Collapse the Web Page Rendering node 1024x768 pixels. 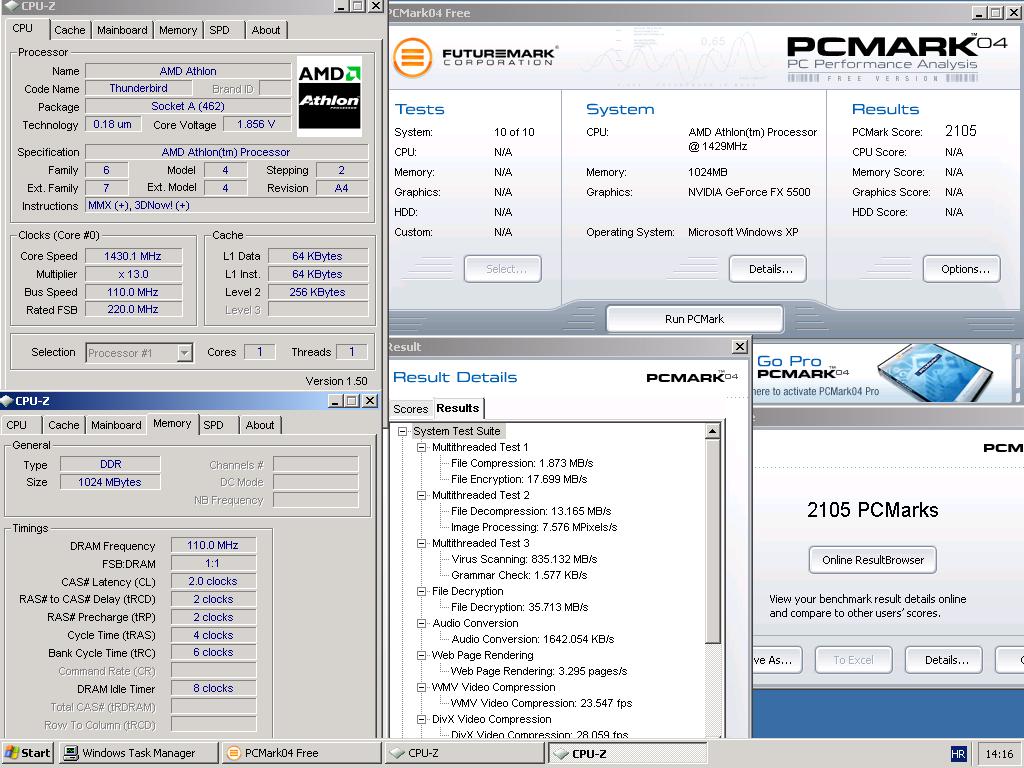click(421, 655)
